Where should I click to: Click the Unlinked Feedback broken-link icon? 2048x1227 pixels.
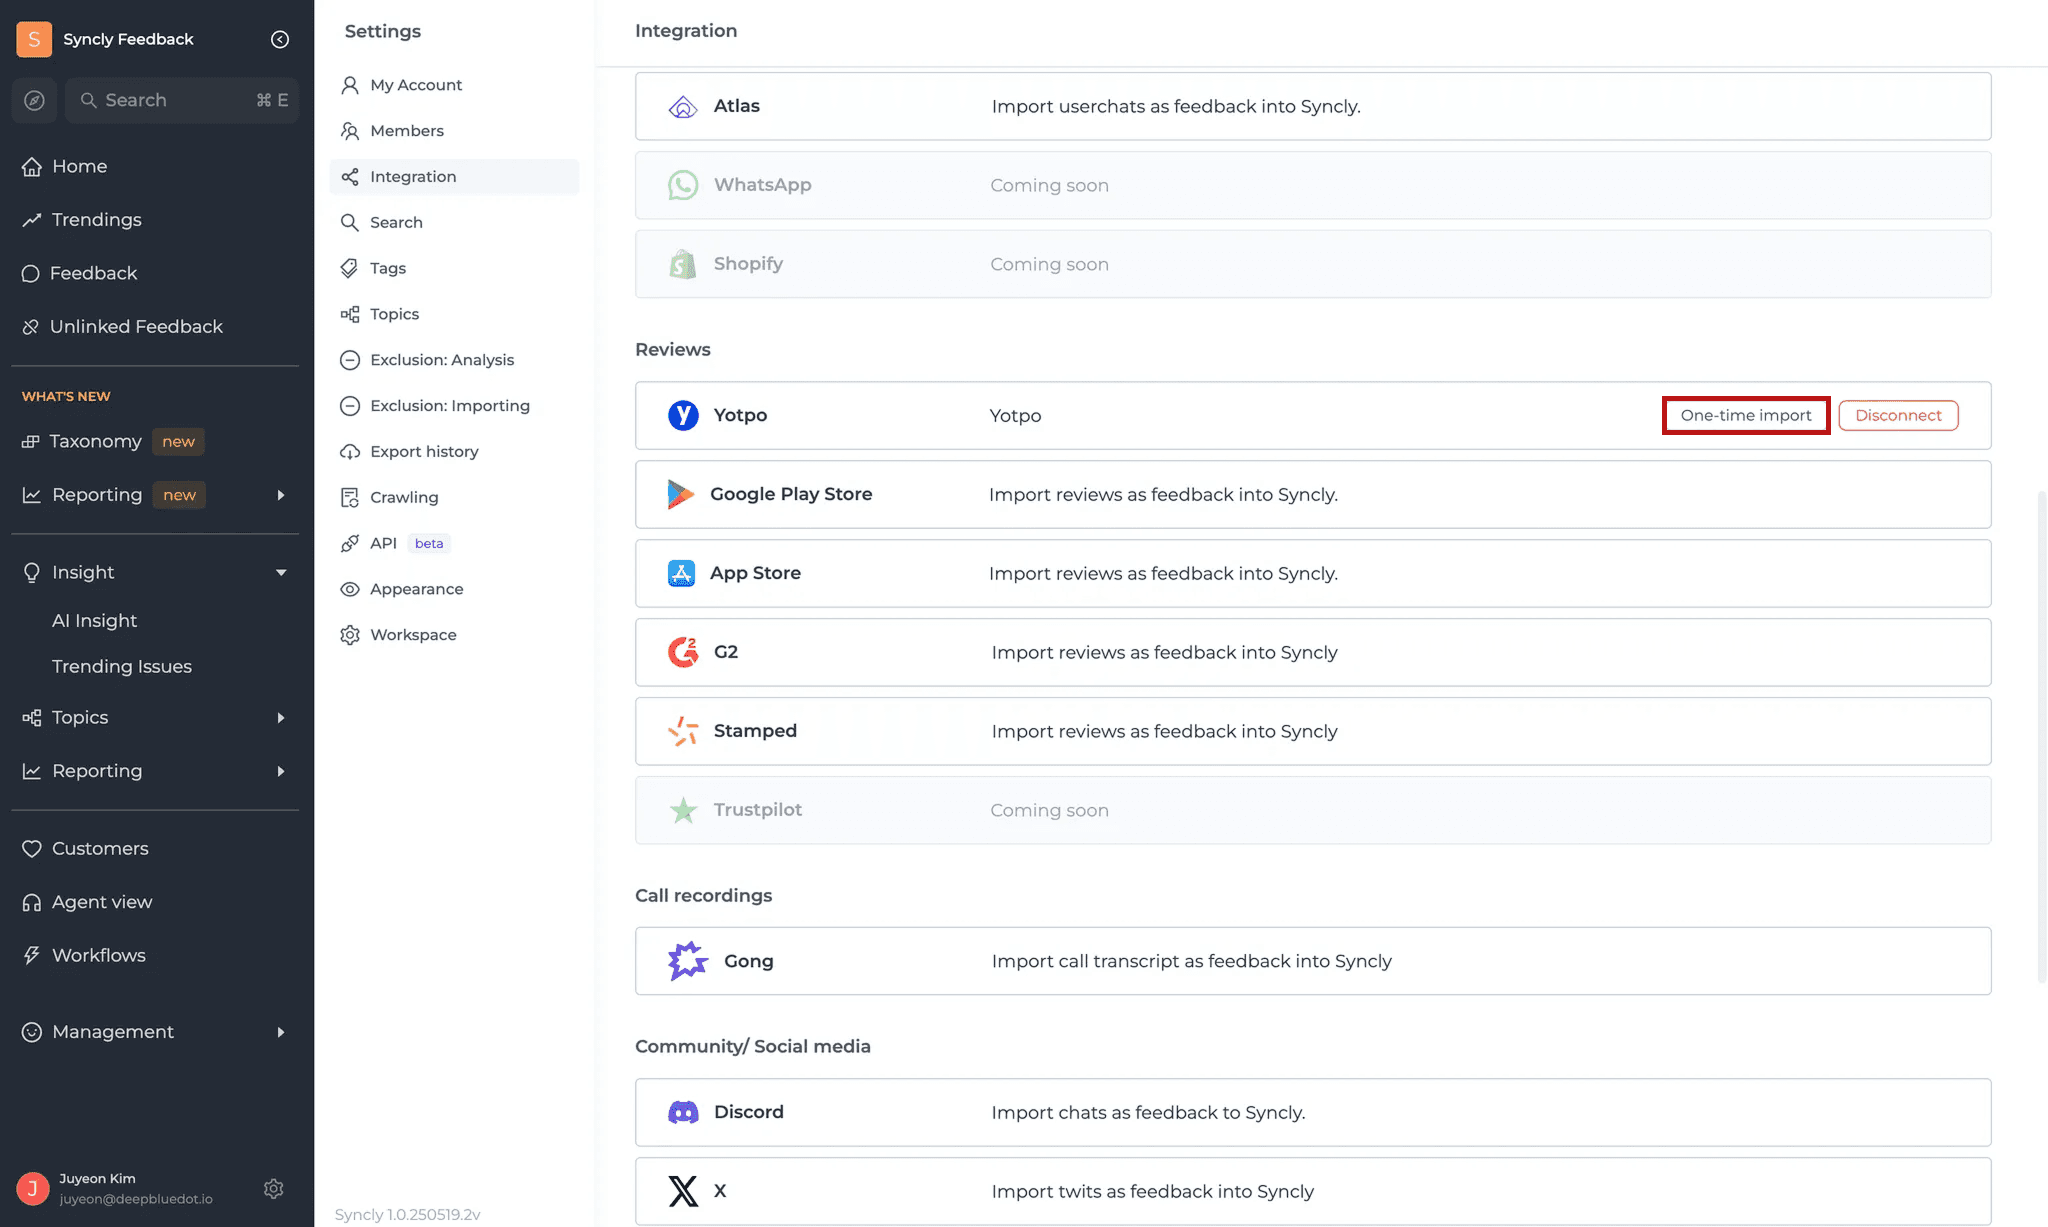(x=31, y=327)
